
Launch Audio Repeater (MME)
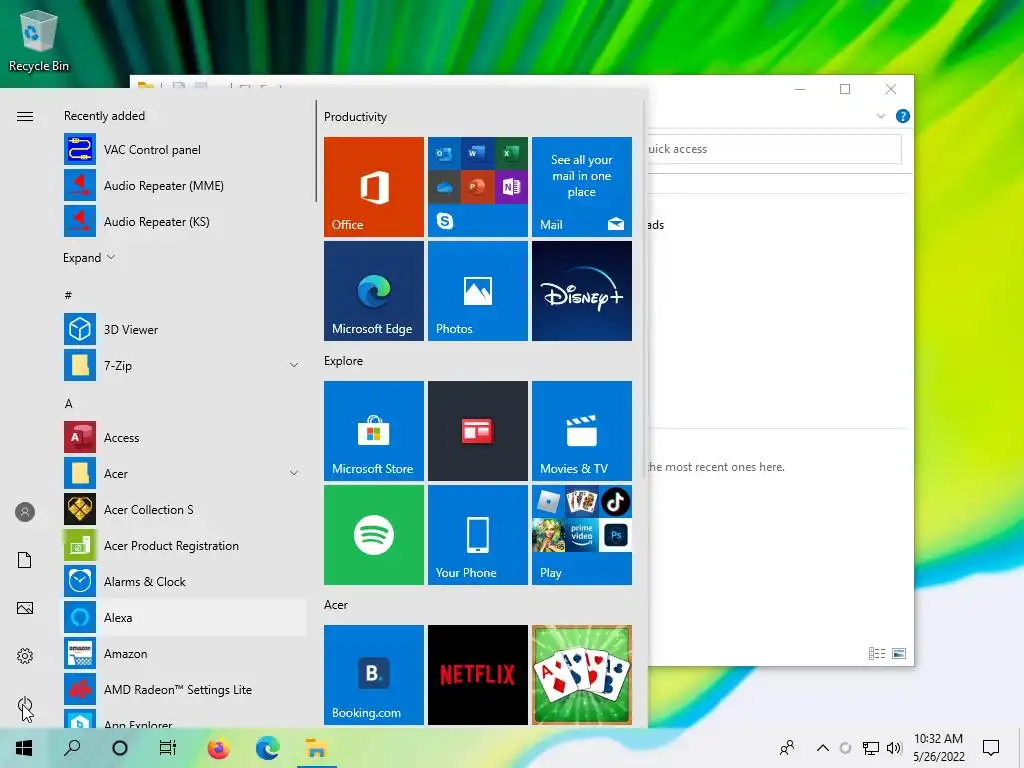click(184, 185)
